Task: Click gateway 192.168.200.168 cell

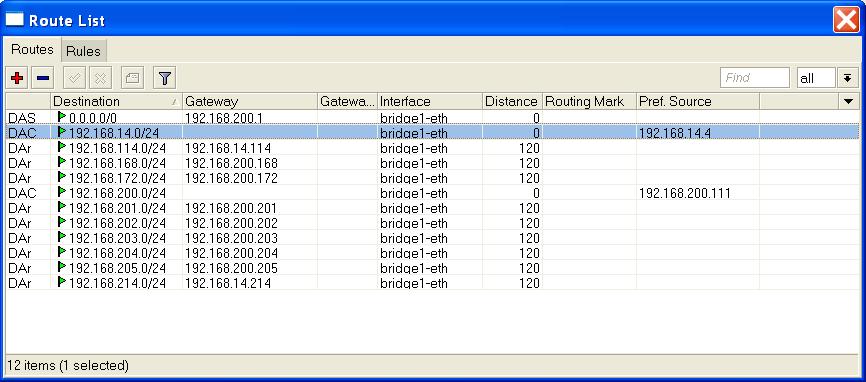Action: coord(250,163)
